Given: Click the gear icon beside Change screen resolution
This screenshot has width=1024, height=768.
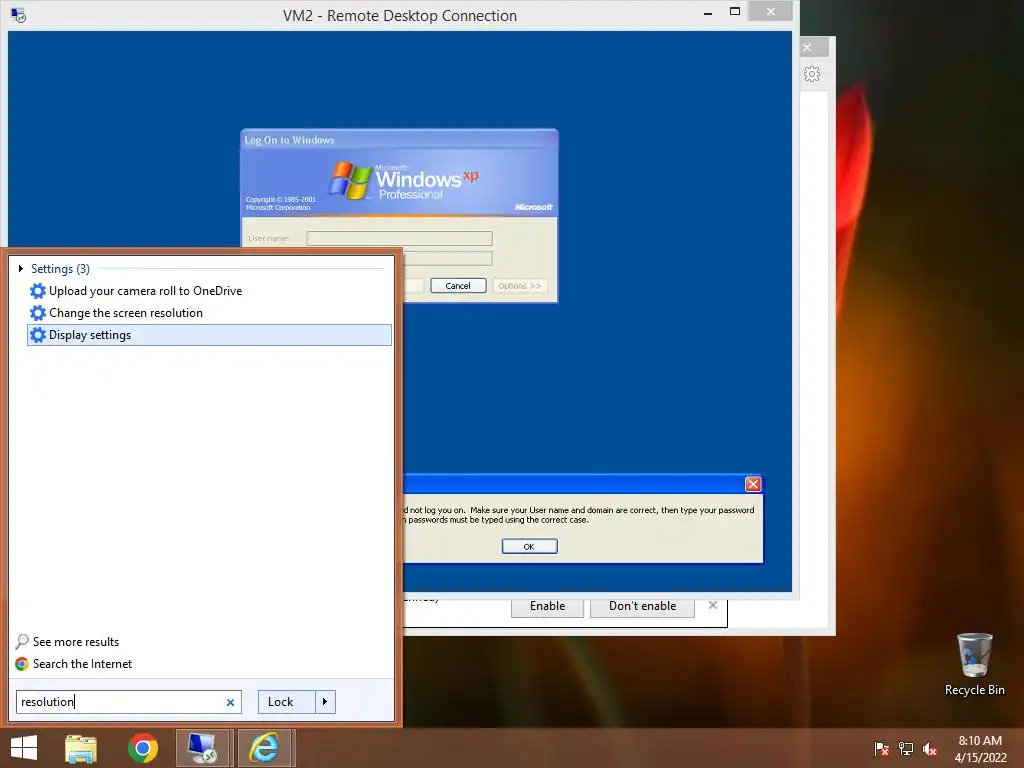Looking at the screenshot, I should tap(38, 313).
